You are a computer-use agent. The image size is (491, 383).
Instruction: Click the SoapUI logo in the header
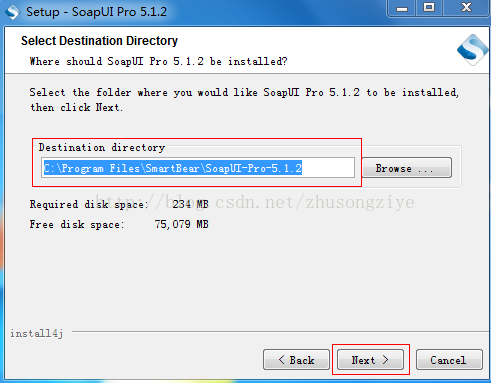pyautogui.click(x=473, y=50)
